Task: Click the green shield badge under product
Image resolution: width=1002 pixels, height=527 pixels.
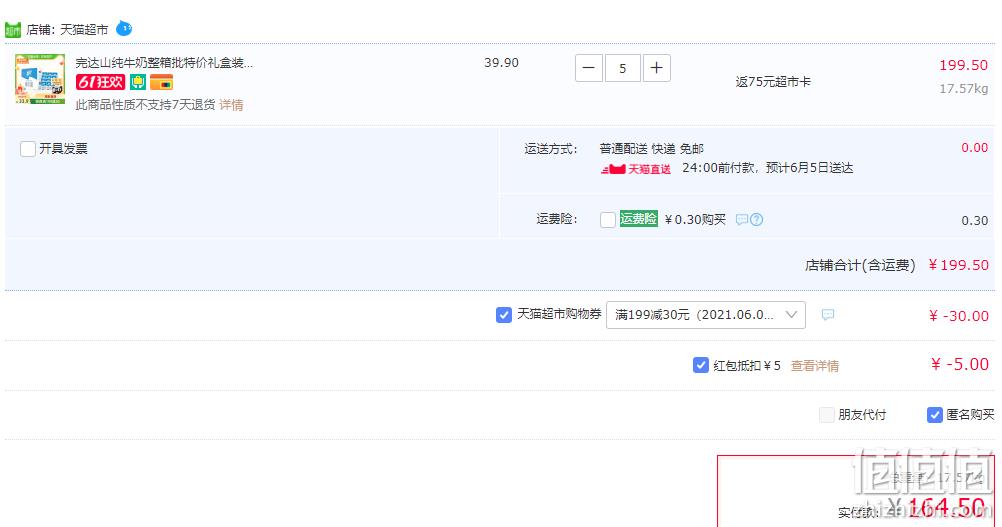Action: click(138, 82)
